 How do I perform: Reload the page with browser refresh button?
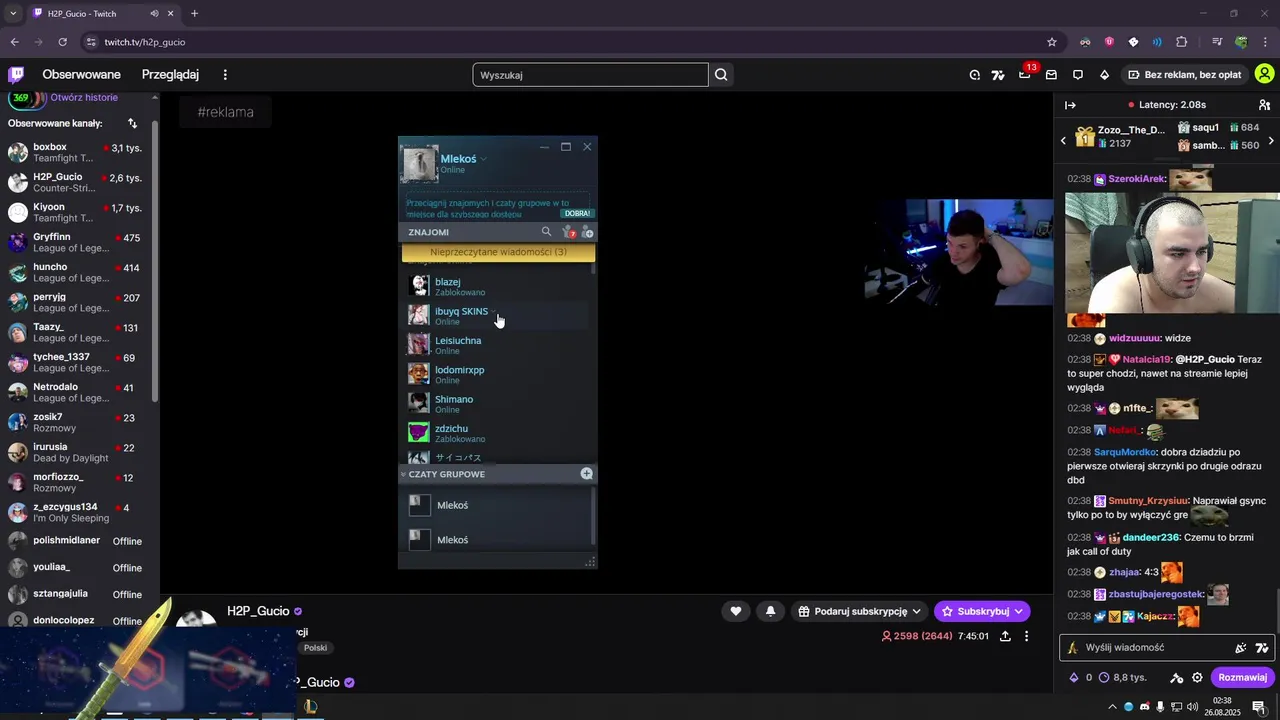tap(62, 42)
